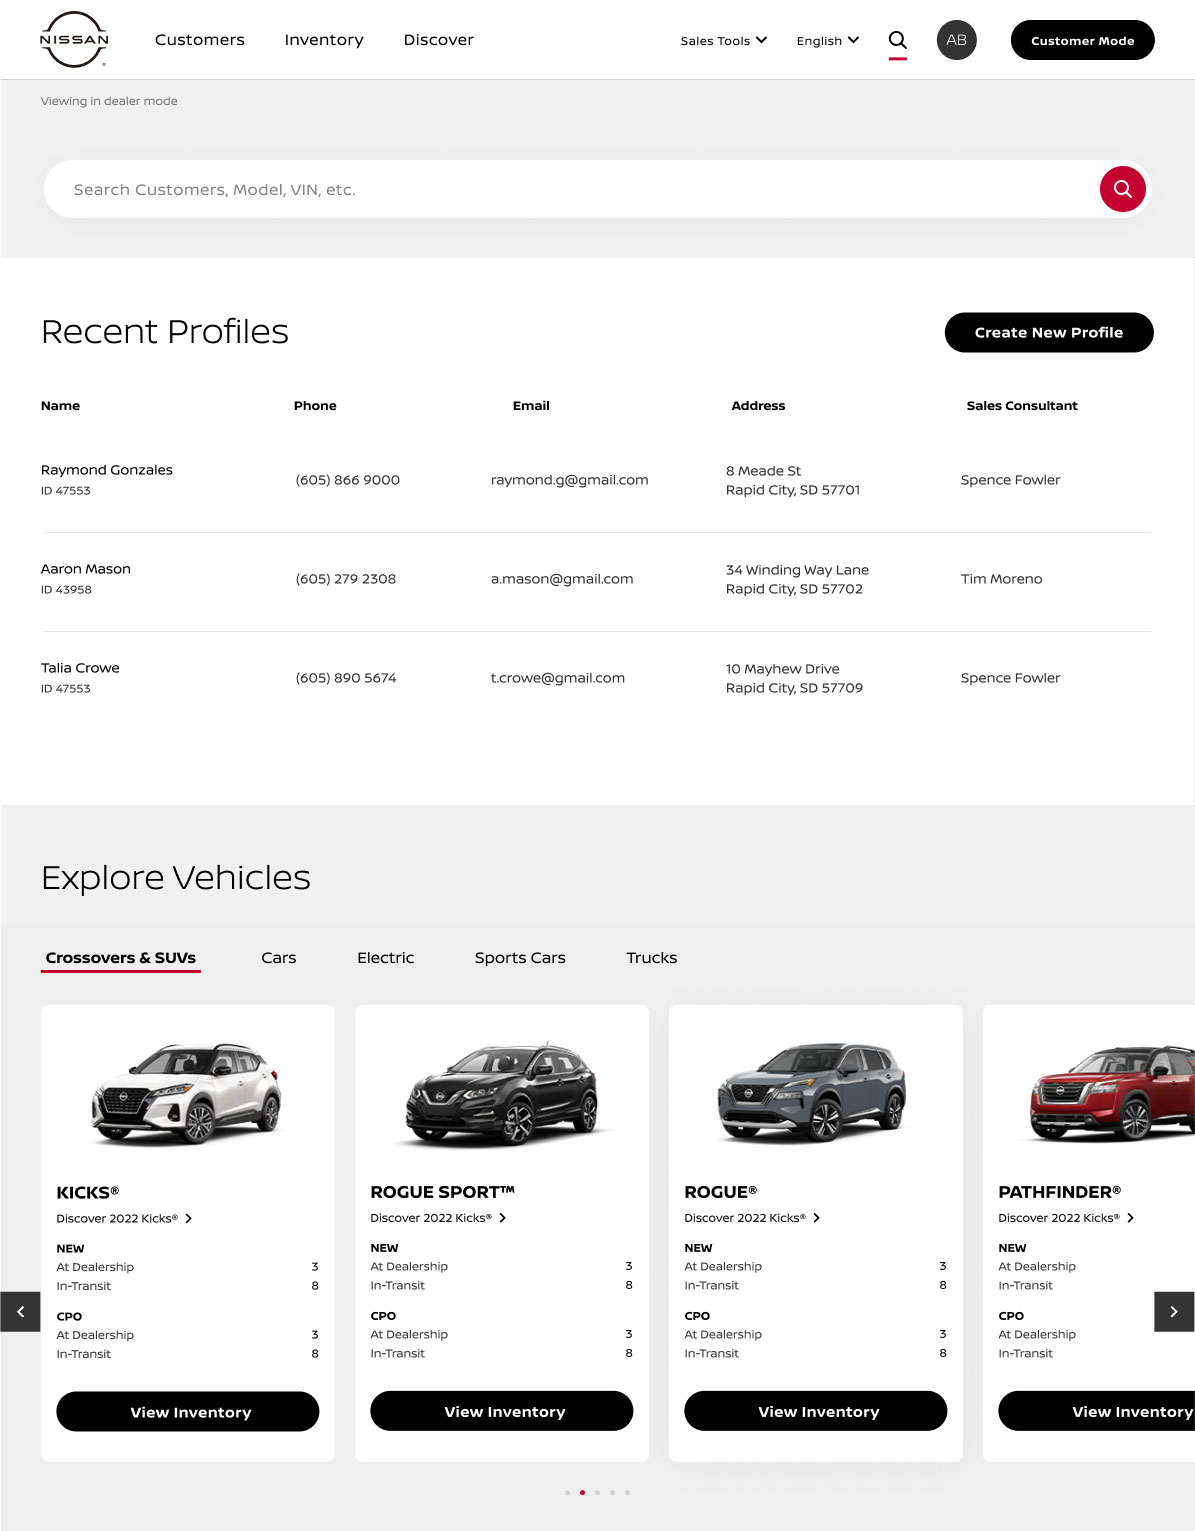Click Tim Moreno sales consultant
The height and width of the screenshot is (1531, 1195).
coord(1001,578)
